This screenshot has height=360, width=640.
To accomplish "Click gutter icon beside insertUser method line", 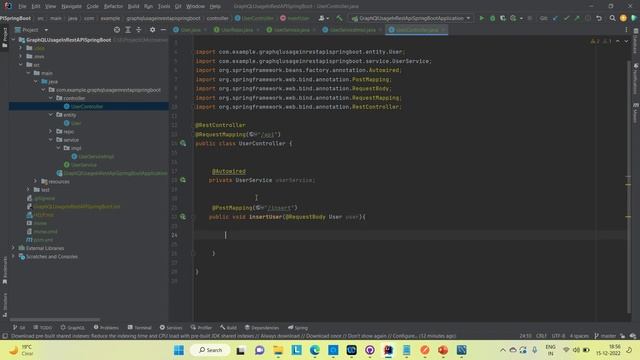I will point(183,217).
